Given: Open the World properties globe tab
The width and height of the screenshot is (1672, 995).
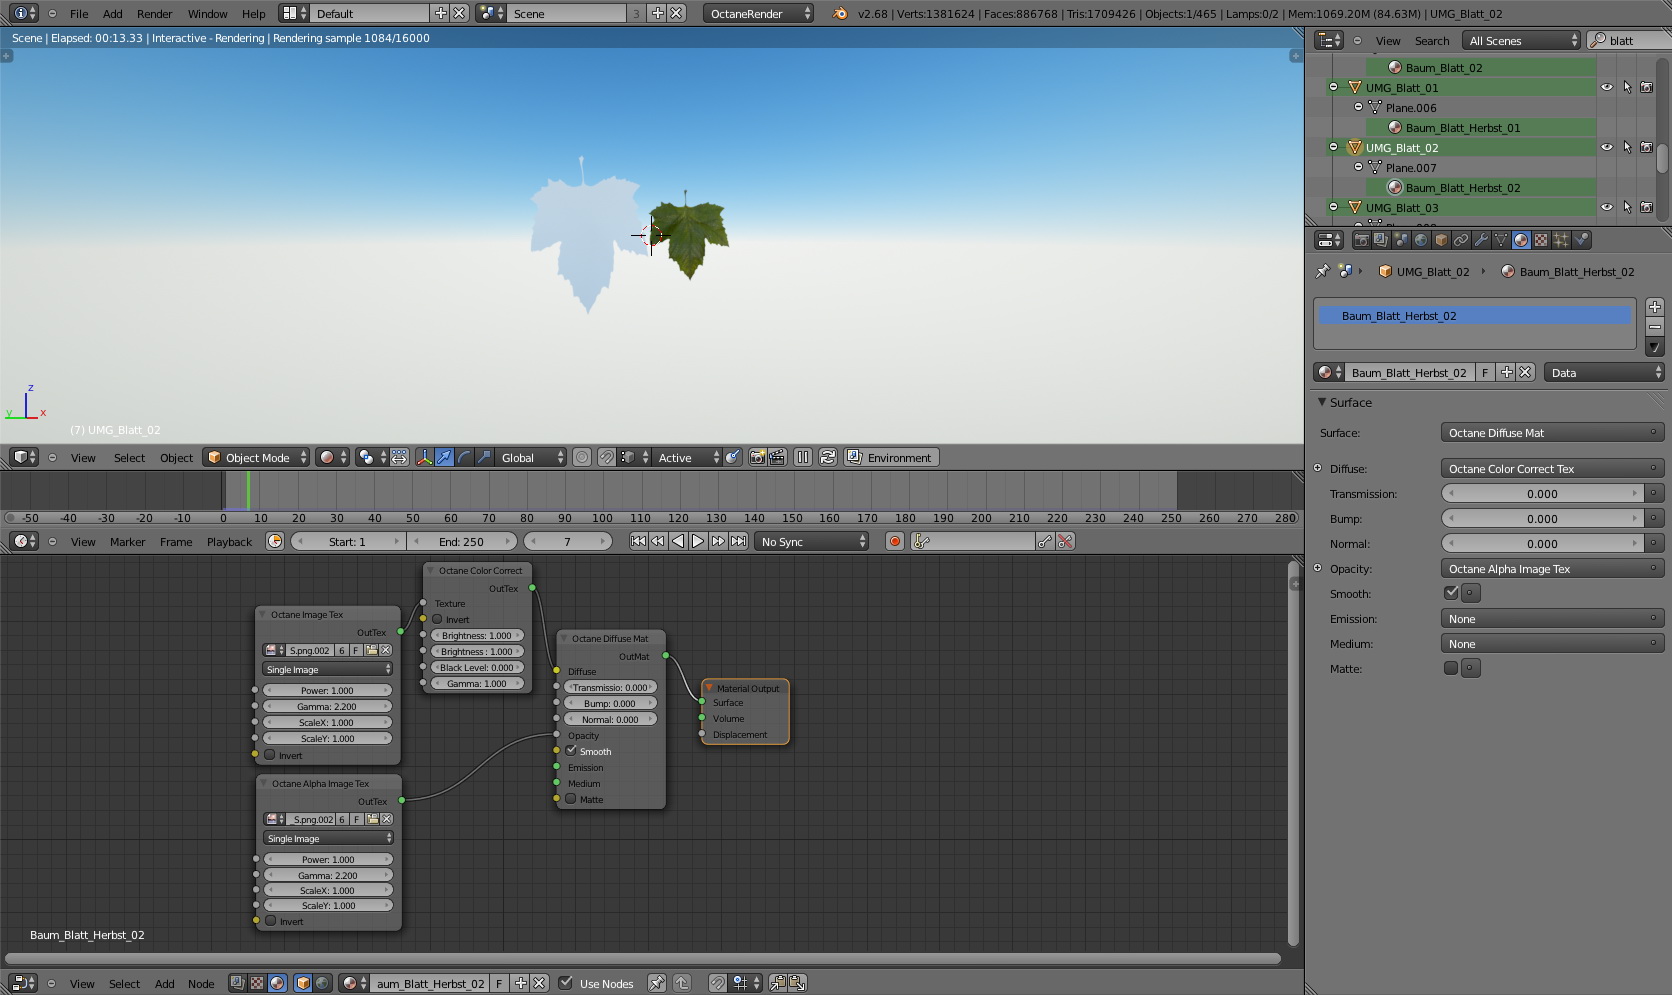Looking at the screenshot, I should (1421, 240).
